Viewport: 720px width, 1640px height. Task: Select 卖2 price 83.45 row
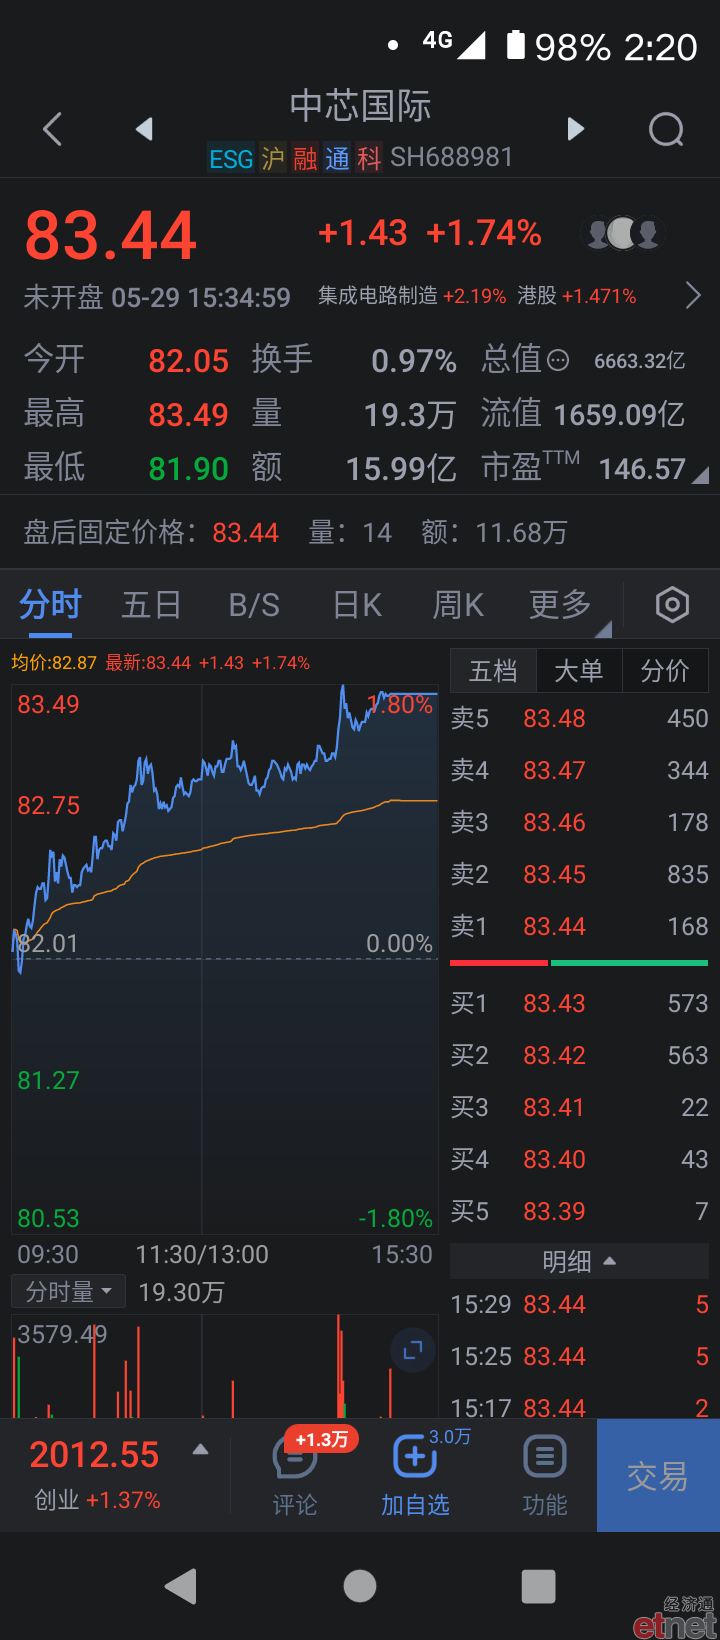pos(579,875)
